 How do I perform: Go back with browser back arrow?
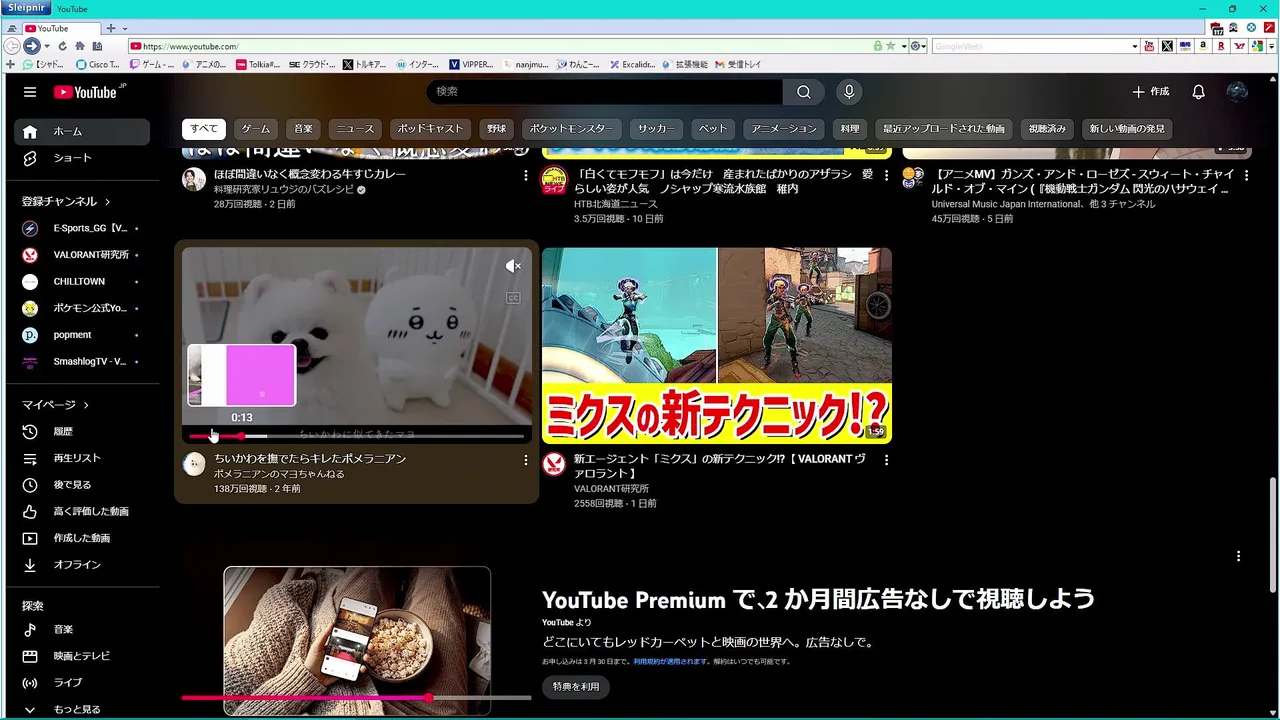click(x=12, y=46)
